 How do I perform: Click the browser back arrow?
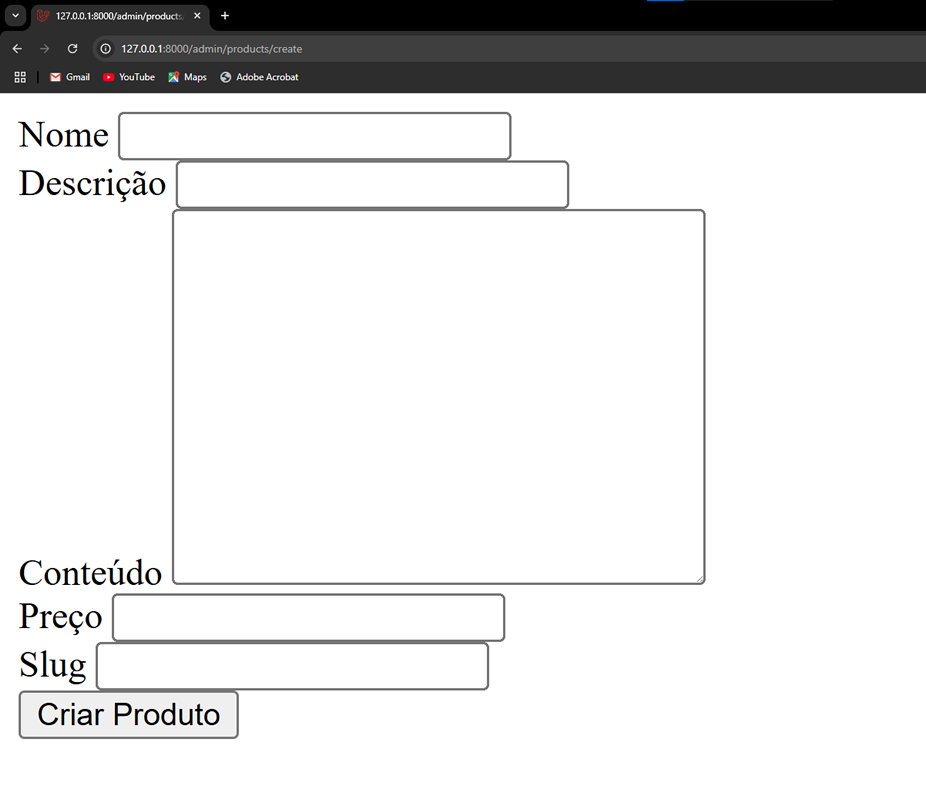pos(17,49)
